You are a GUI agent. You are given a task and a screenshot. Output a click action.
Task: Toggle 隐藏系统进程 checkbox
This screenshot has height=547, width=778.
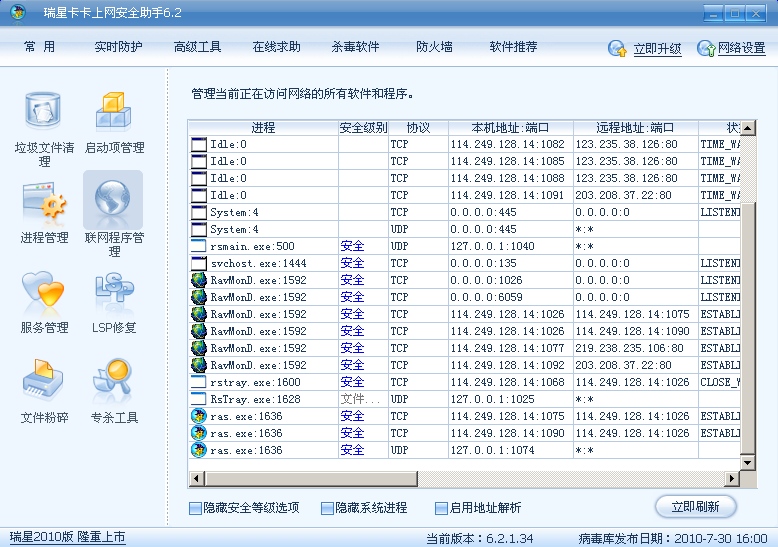pyautogui.click(x=327, y=508)
